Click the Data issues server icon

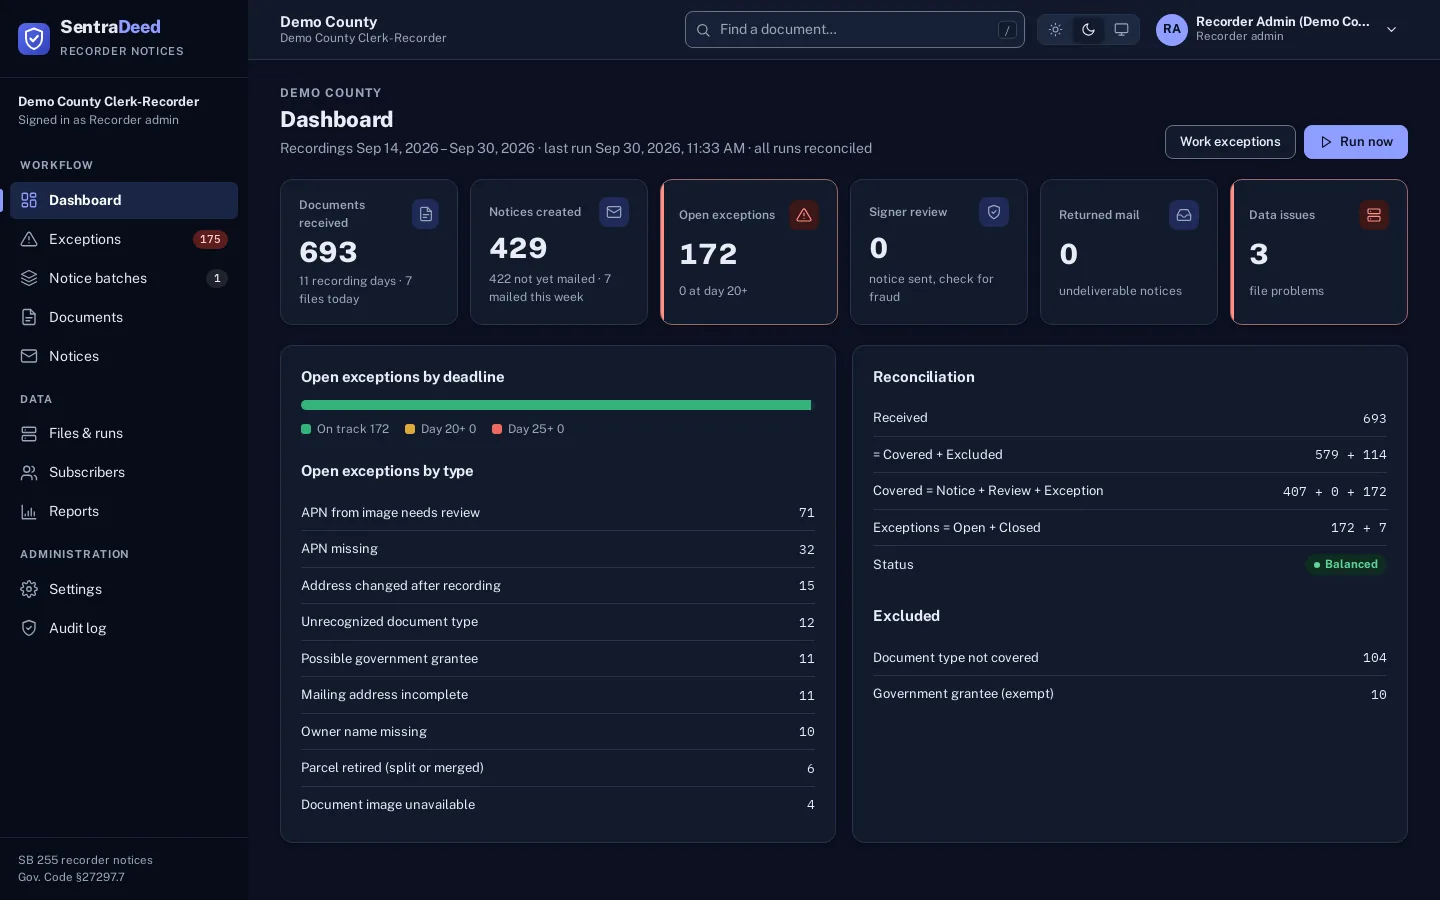[1374, 215]
